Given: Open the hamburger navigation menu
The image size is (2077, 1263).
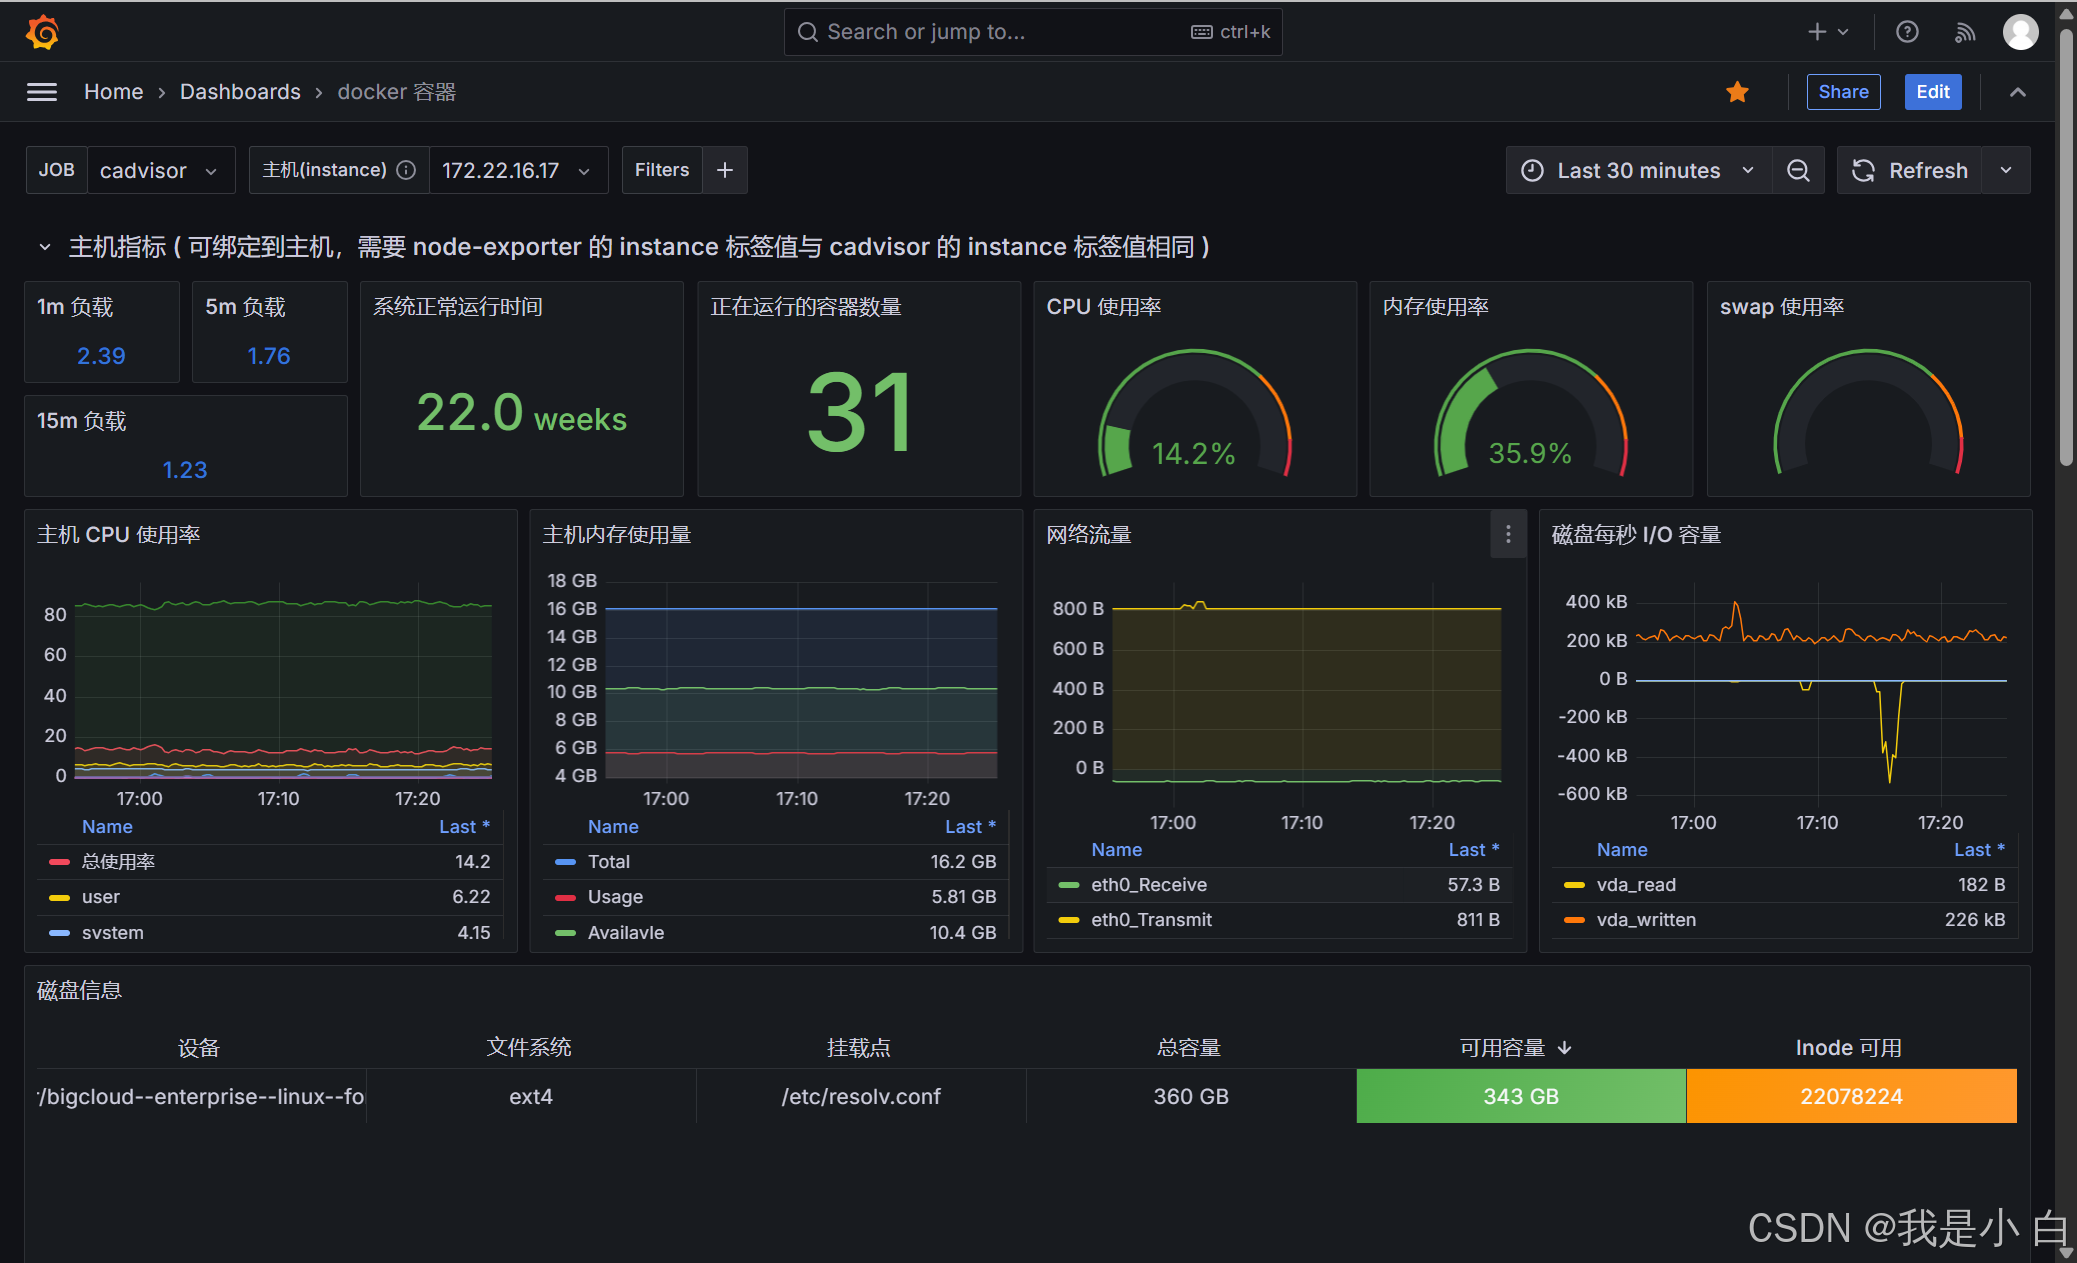Looking at the screenshot, I should (x=41, y=92).
